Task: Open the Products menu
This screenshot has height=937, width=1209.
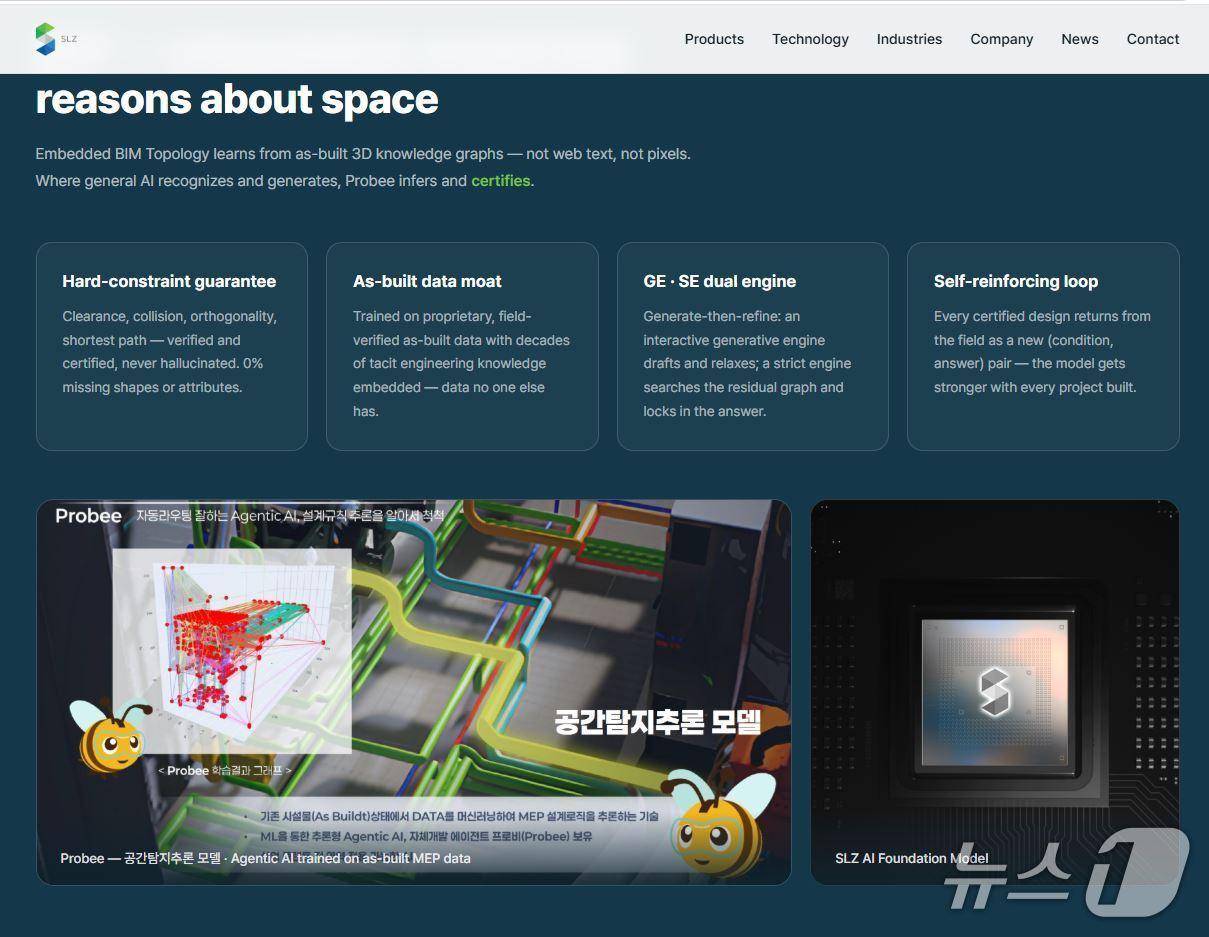Action: [714, 39]
